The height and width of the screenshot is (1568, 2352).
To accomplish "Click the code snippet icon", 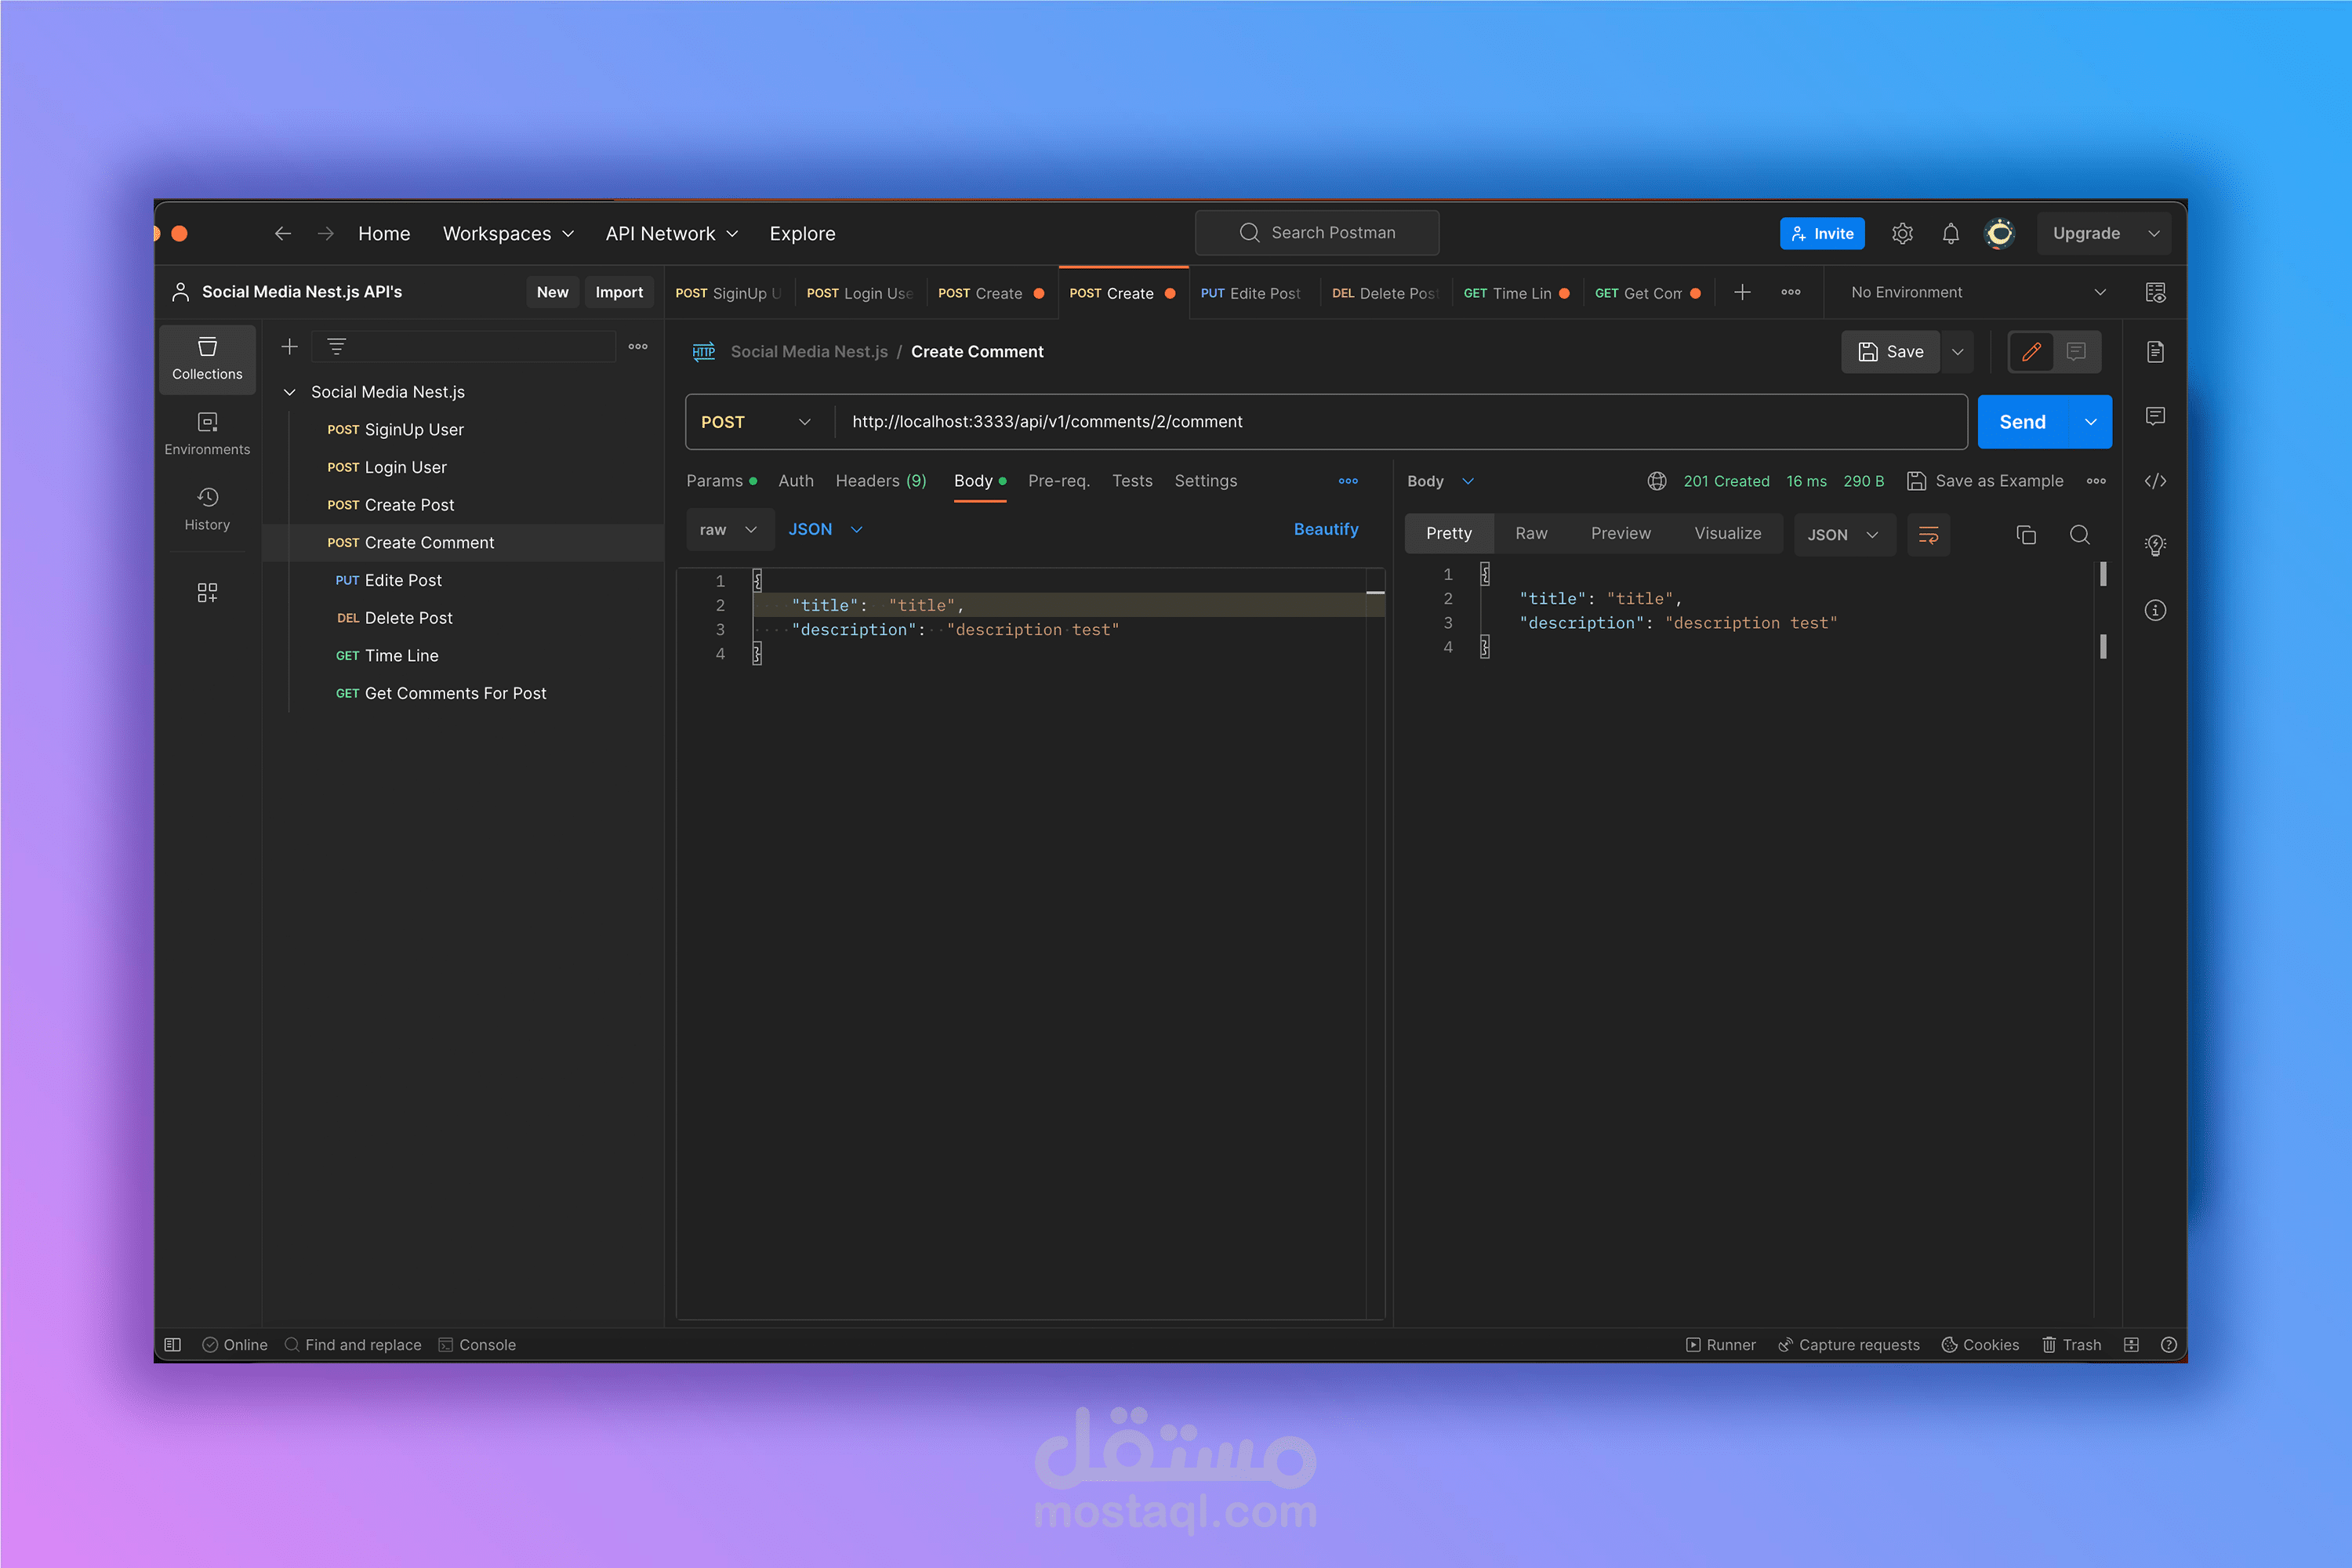I will 2155,481.
